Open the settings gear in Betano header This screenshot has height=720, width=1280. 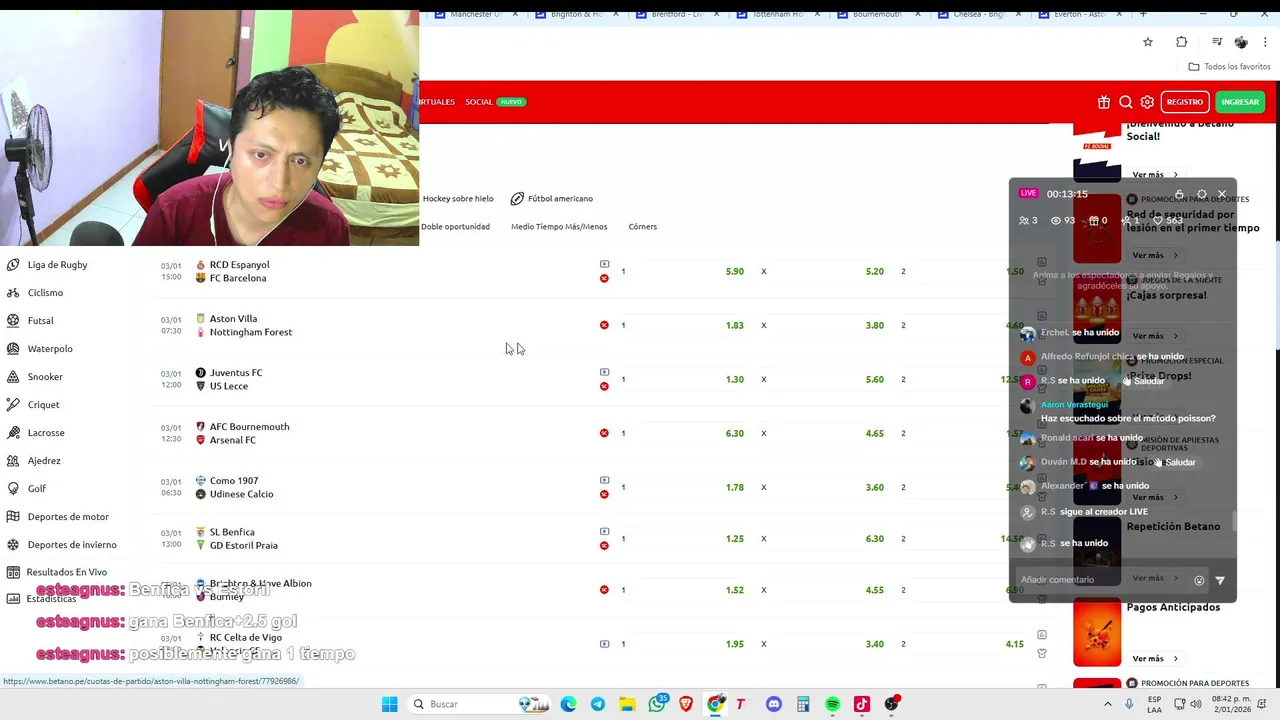[x=1147, y=102]
